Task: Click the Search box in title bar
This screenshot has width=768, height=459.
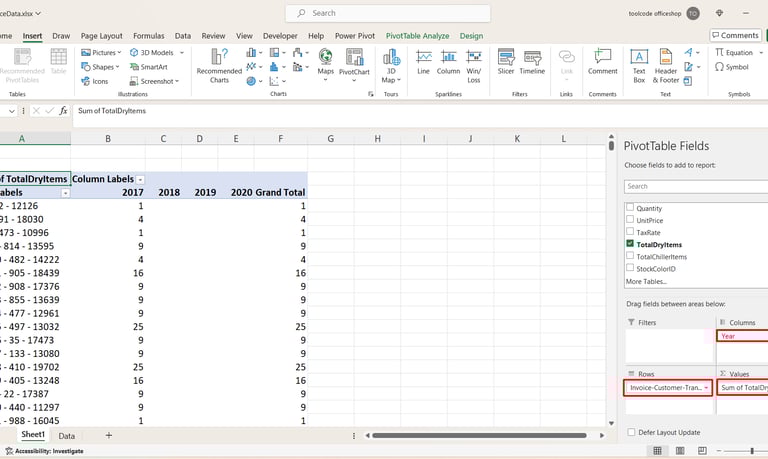Action: [x=388, y=13]
